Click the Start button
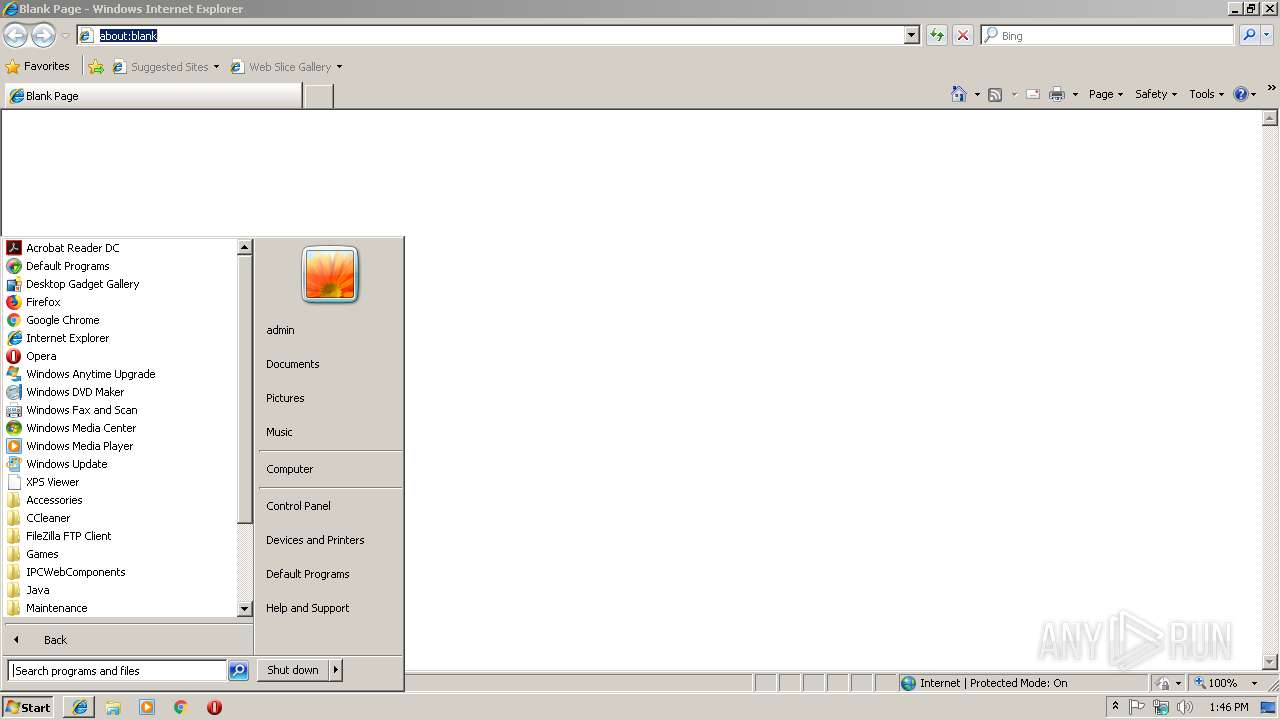This screenshot has width=1280, height=720. (28, 707)
